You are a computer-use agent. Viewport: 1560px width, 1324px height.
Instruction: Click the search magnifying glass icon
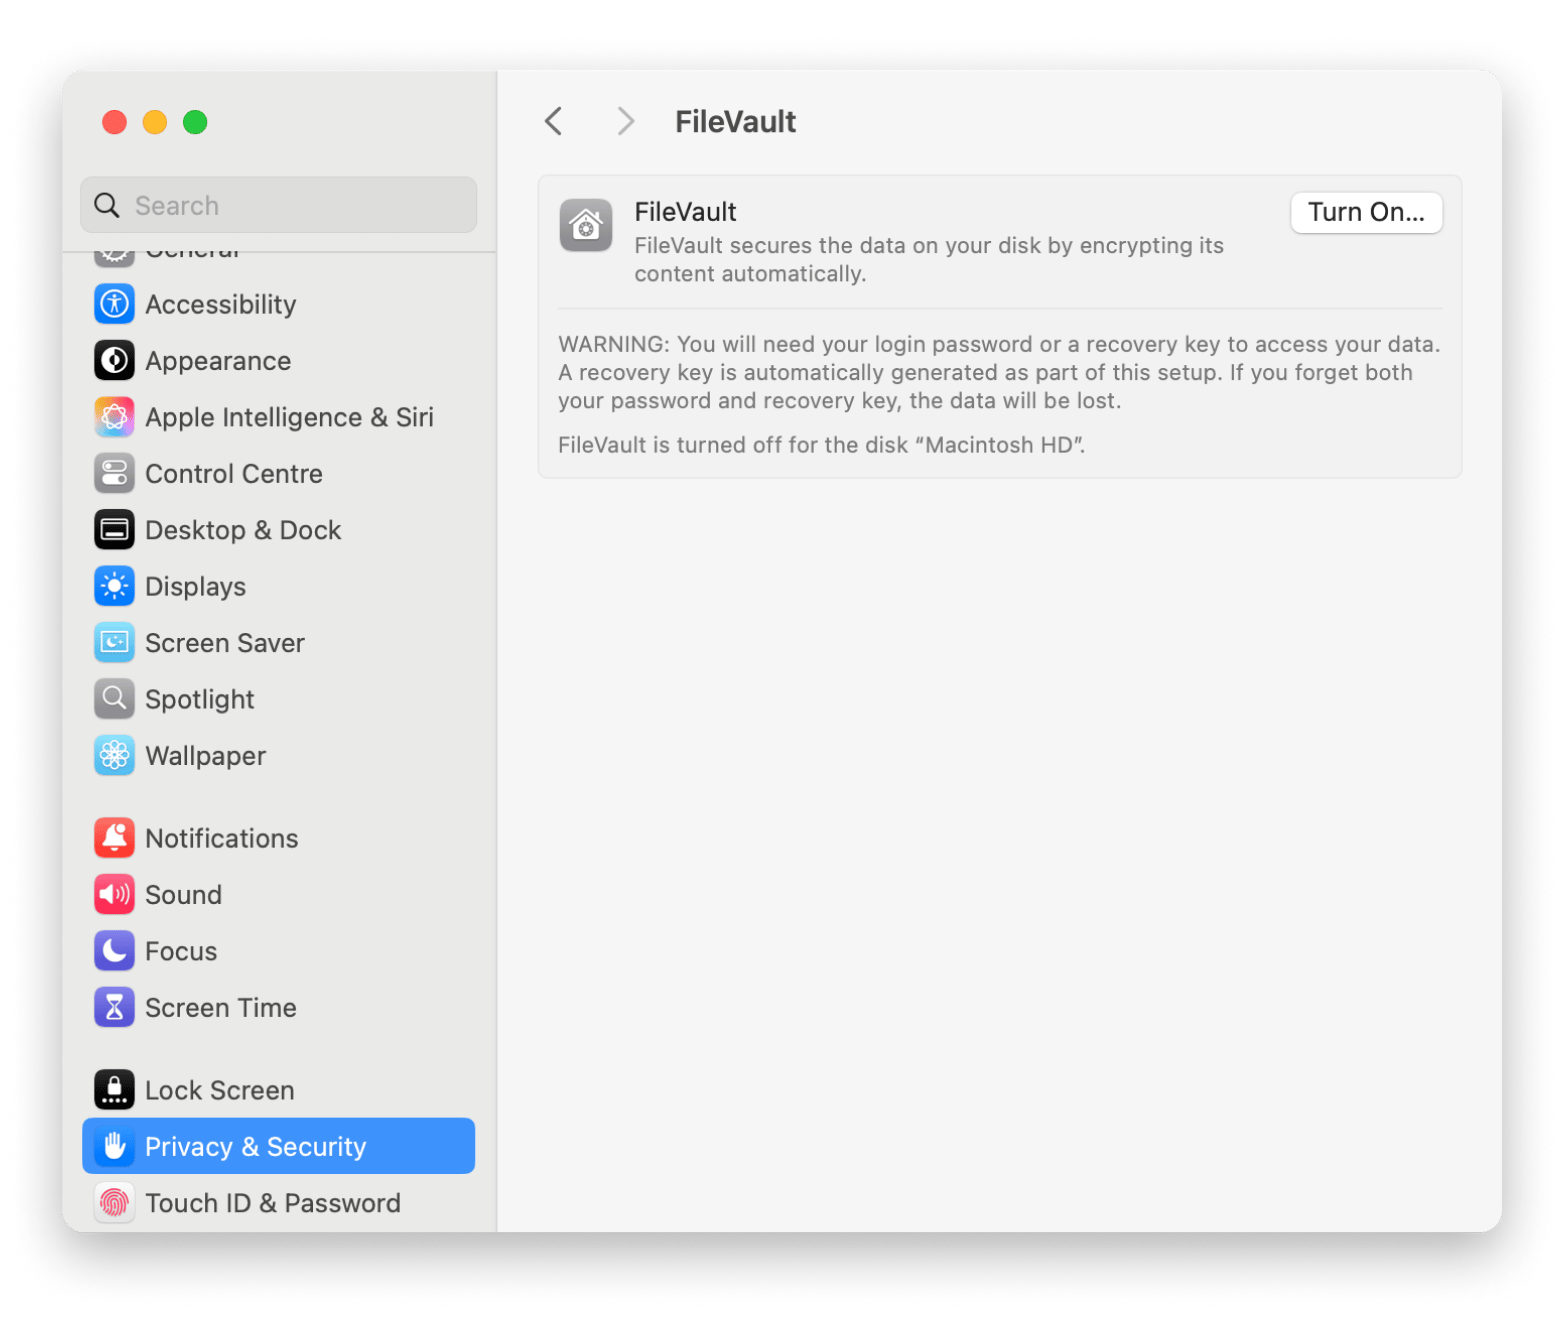(107, 205)
